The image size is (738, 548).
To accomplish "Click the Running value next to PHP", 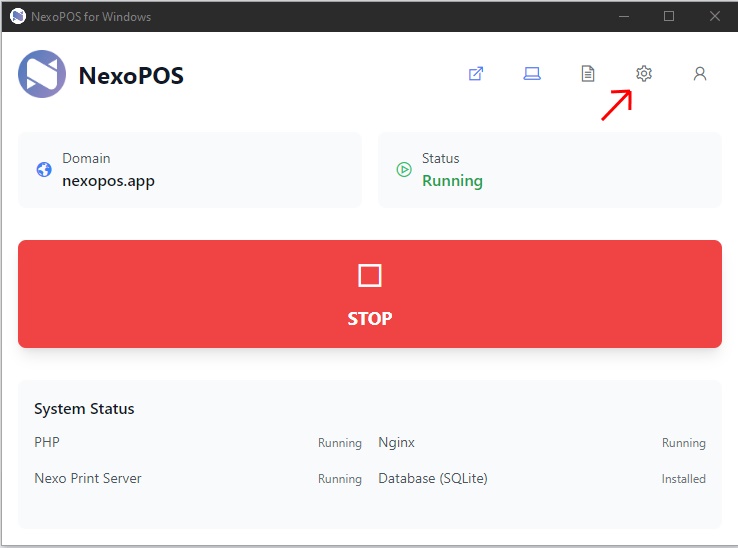I will (x=340, y=443).
